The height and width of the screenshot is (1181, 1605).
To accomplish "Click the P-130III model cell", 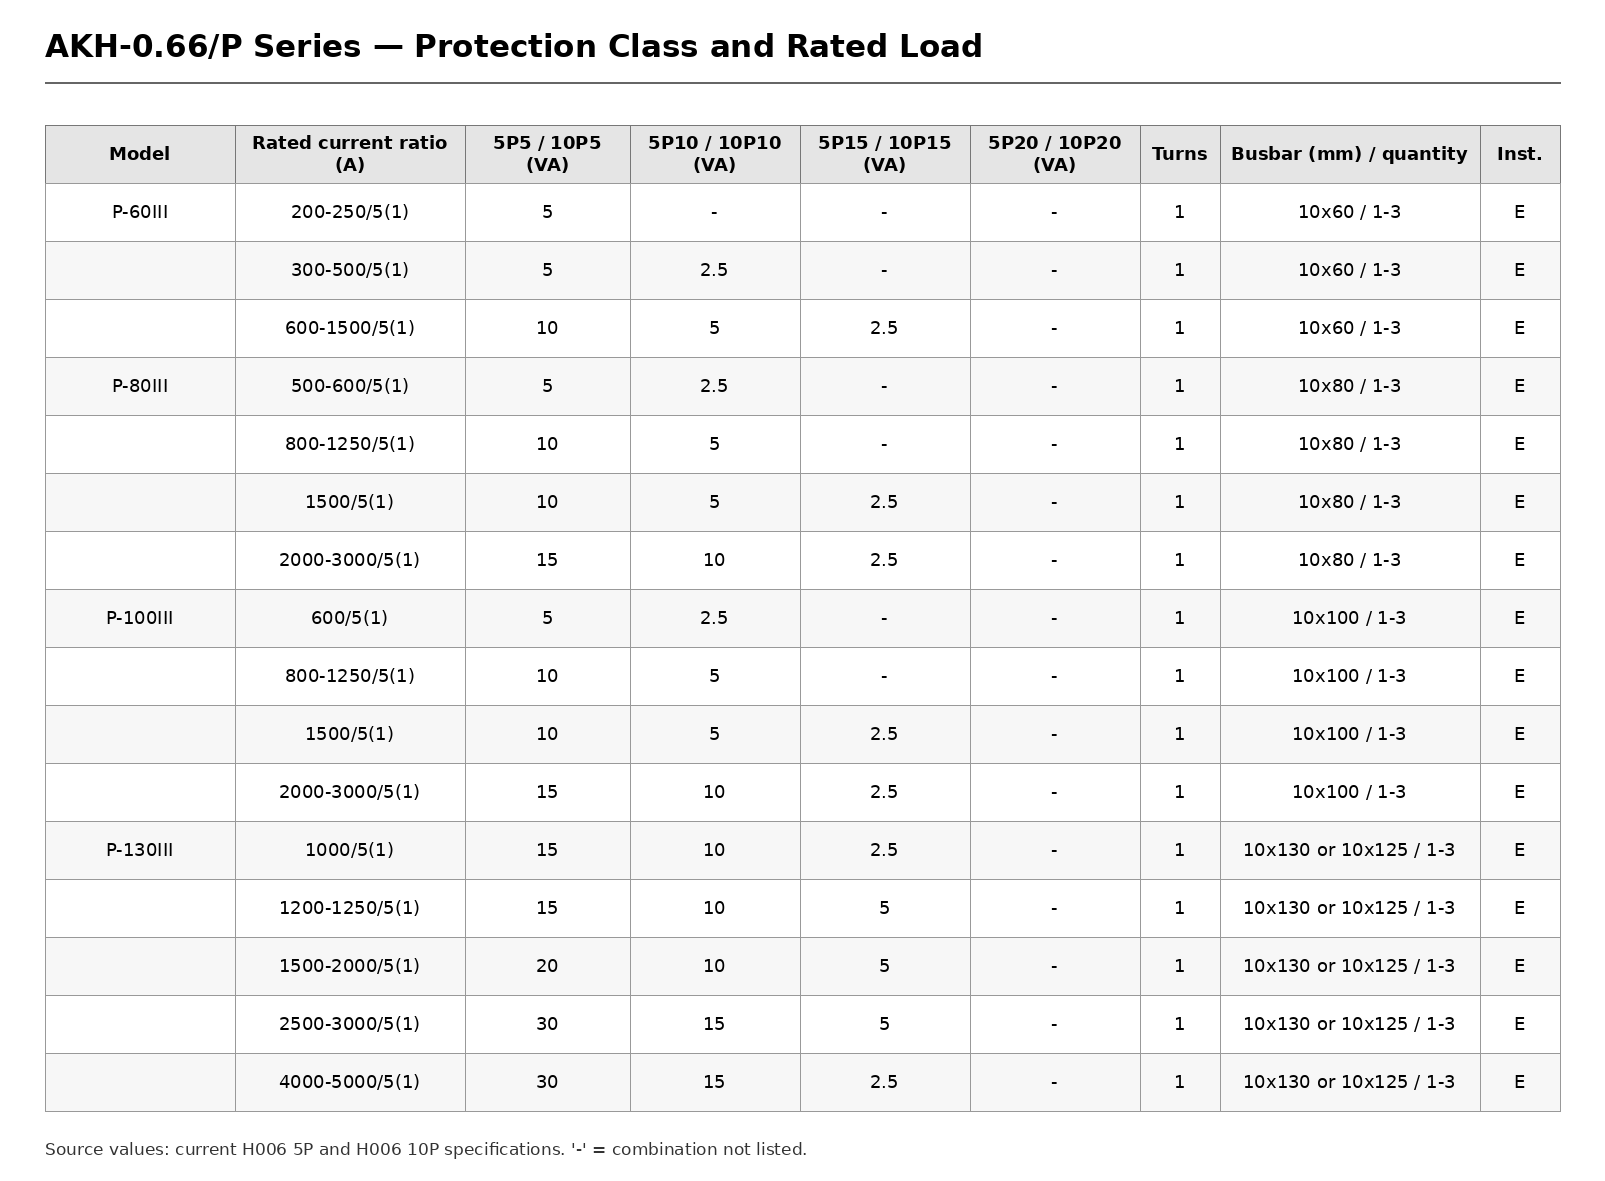I will (x=140, y=850).
